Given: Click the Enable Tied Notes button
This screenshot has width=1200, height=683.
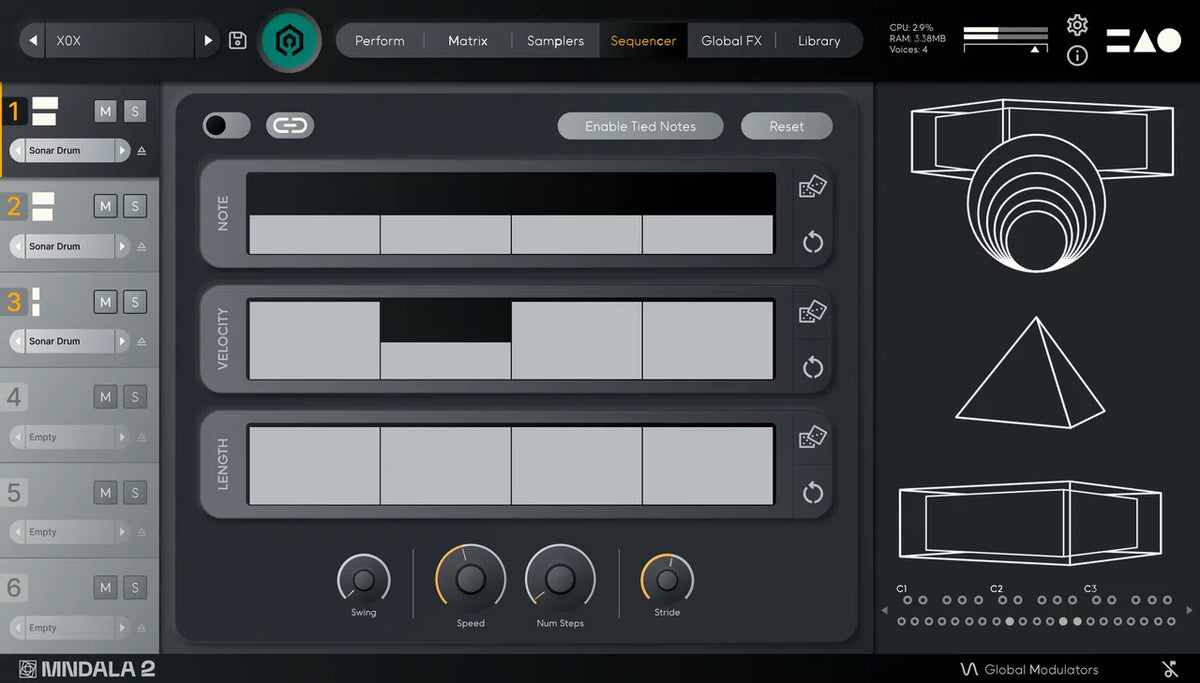Looking at the screenshot, I should [x=640, y=126].
